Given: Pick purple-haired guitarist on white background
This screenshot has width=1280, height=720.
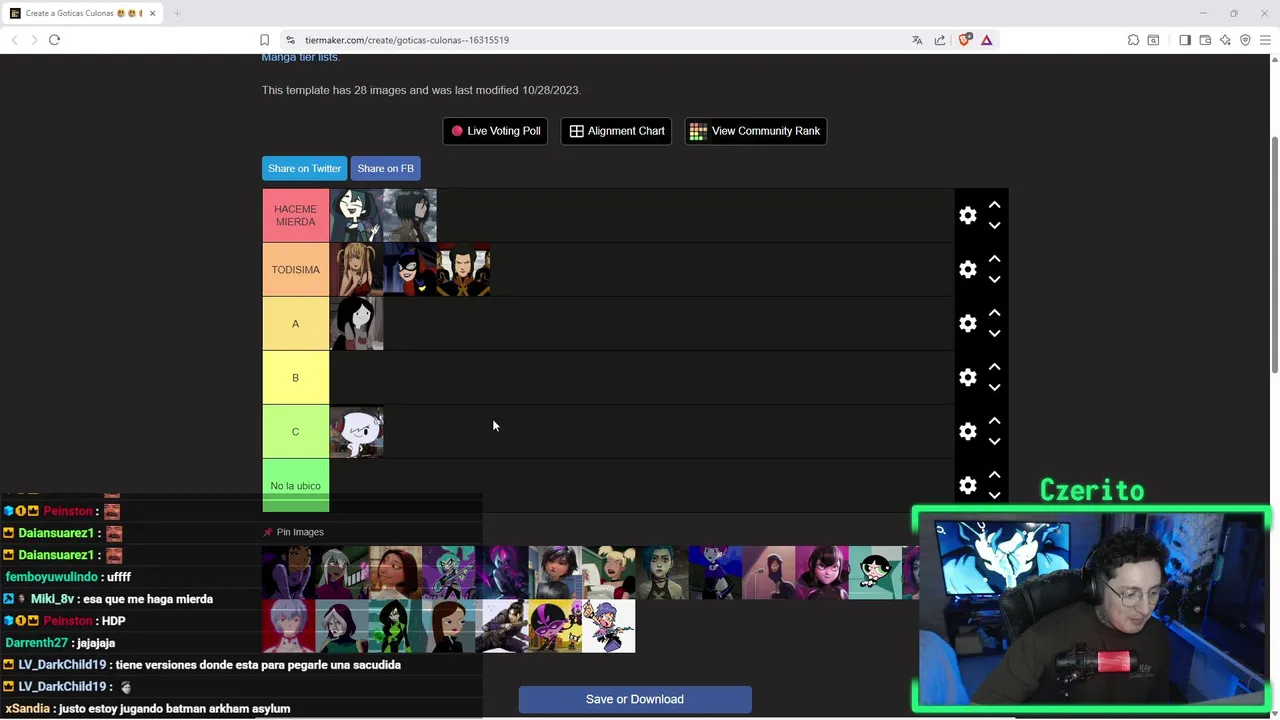Looking at the screenshot, I should (x=608, y=626).
